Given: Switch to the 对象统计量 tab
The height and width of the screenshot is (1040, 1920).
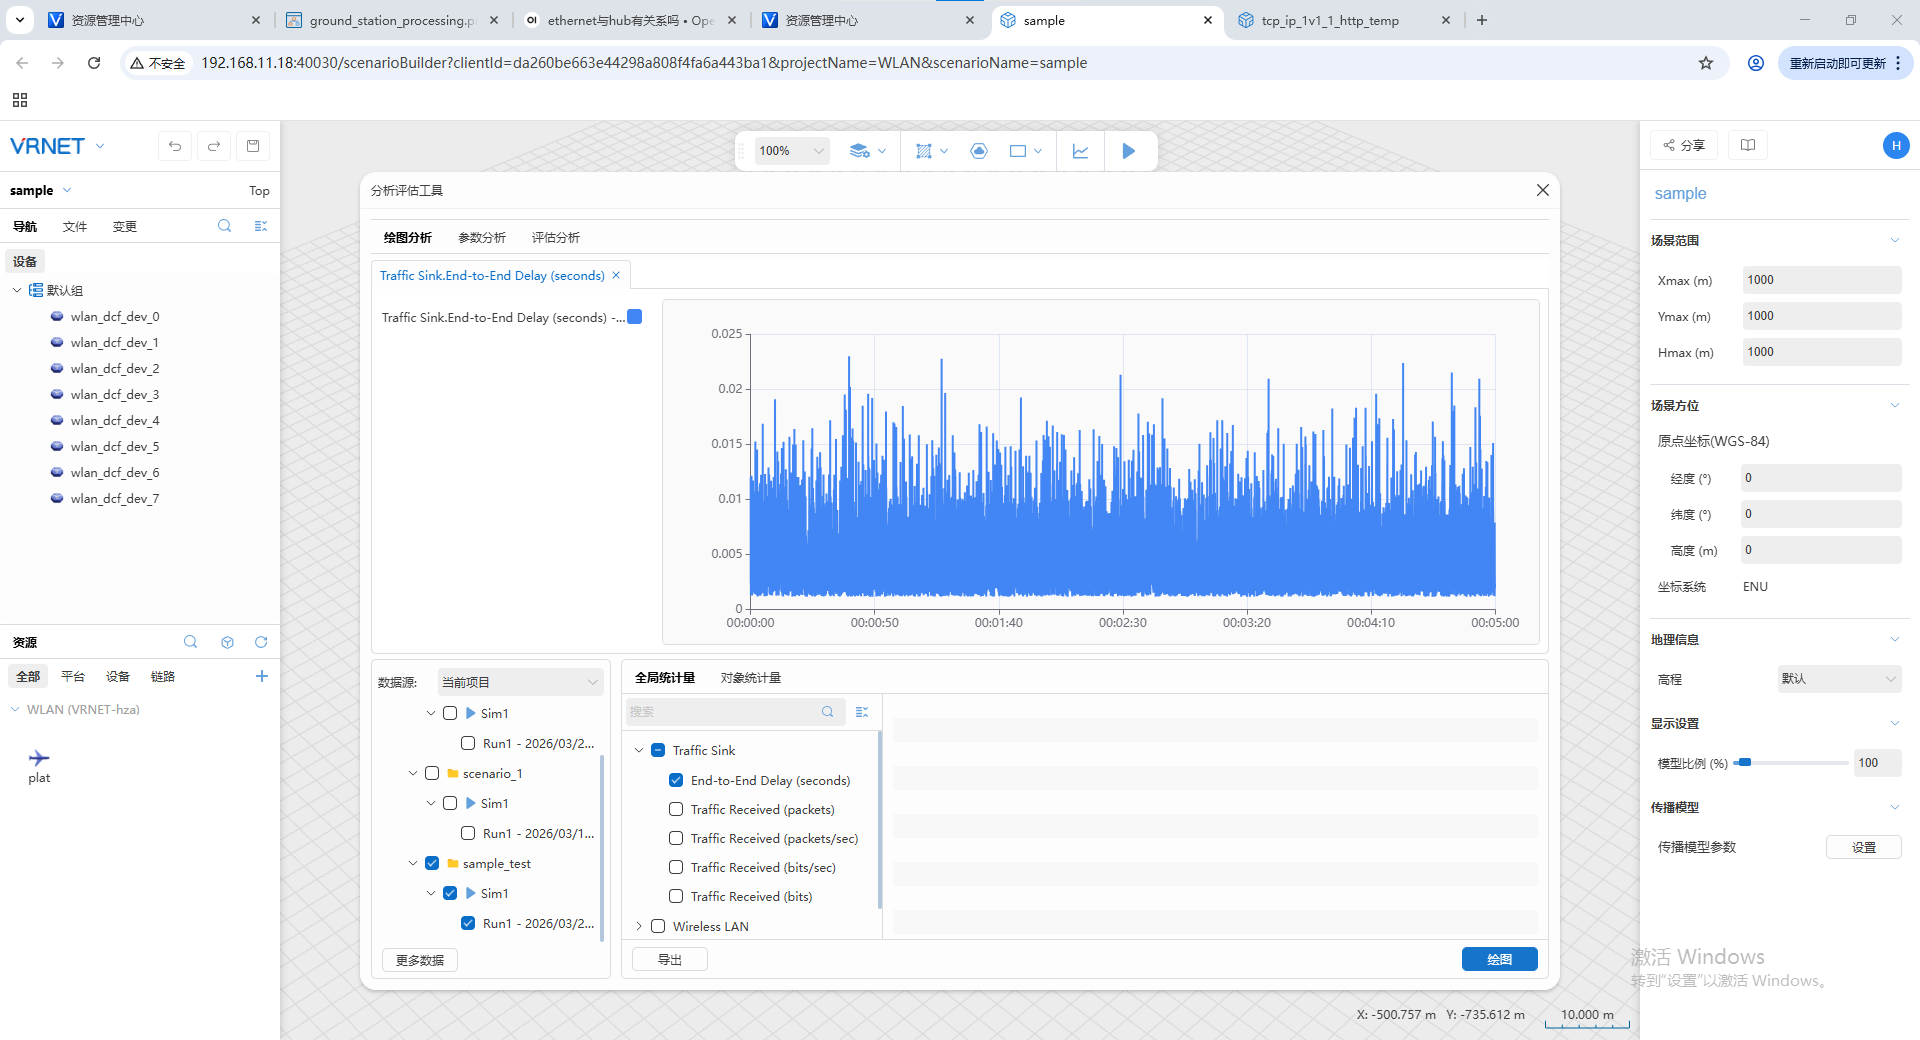Looking at the screenshot, I should [x=750, y=677].
